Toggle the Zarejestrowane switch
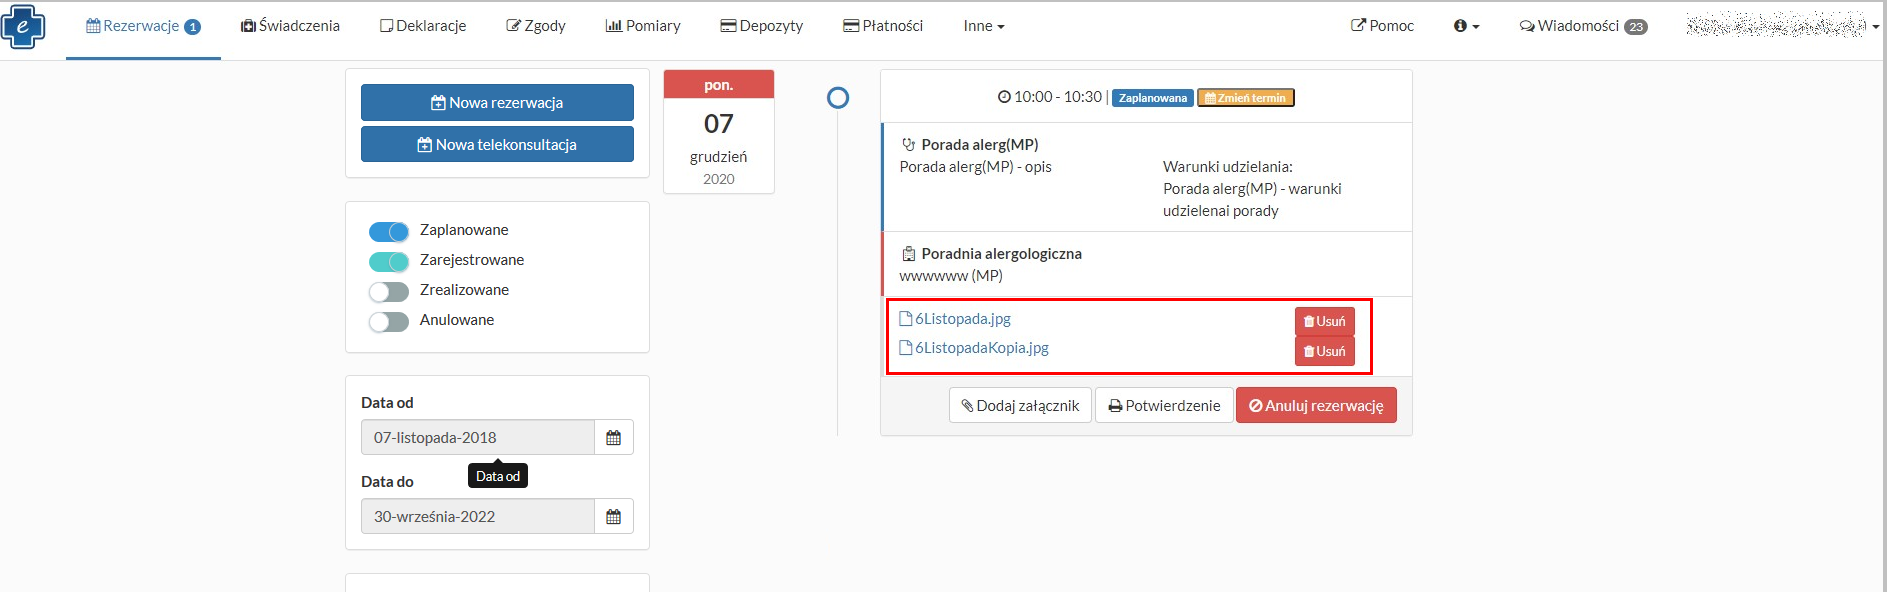The height and width of the screenshot is (592, 1887). click(x=389, y=262)
